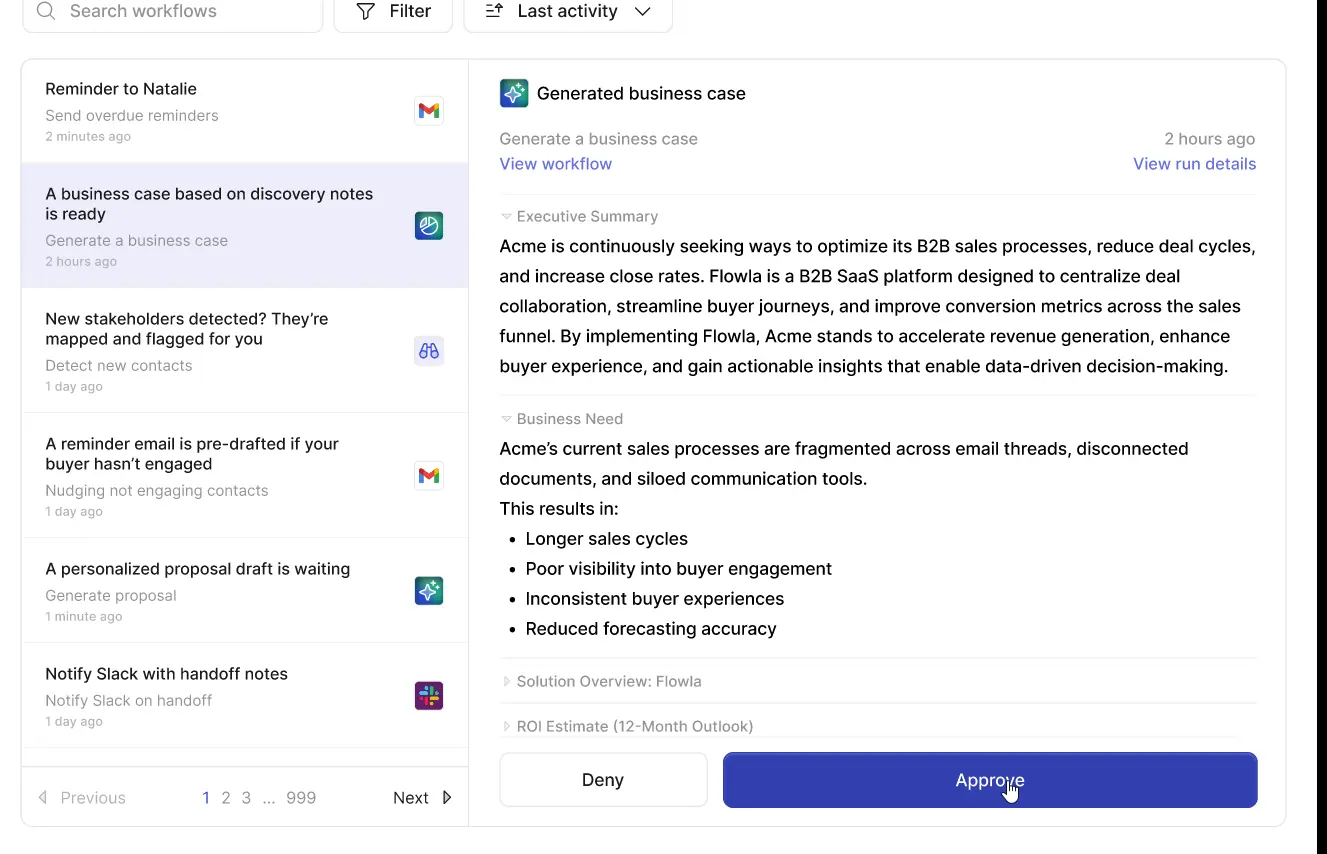Click 'Detect new contacts' subtitle
Image resolution: width=1327 pixels, height=854 pixels.
click(119, 366)
